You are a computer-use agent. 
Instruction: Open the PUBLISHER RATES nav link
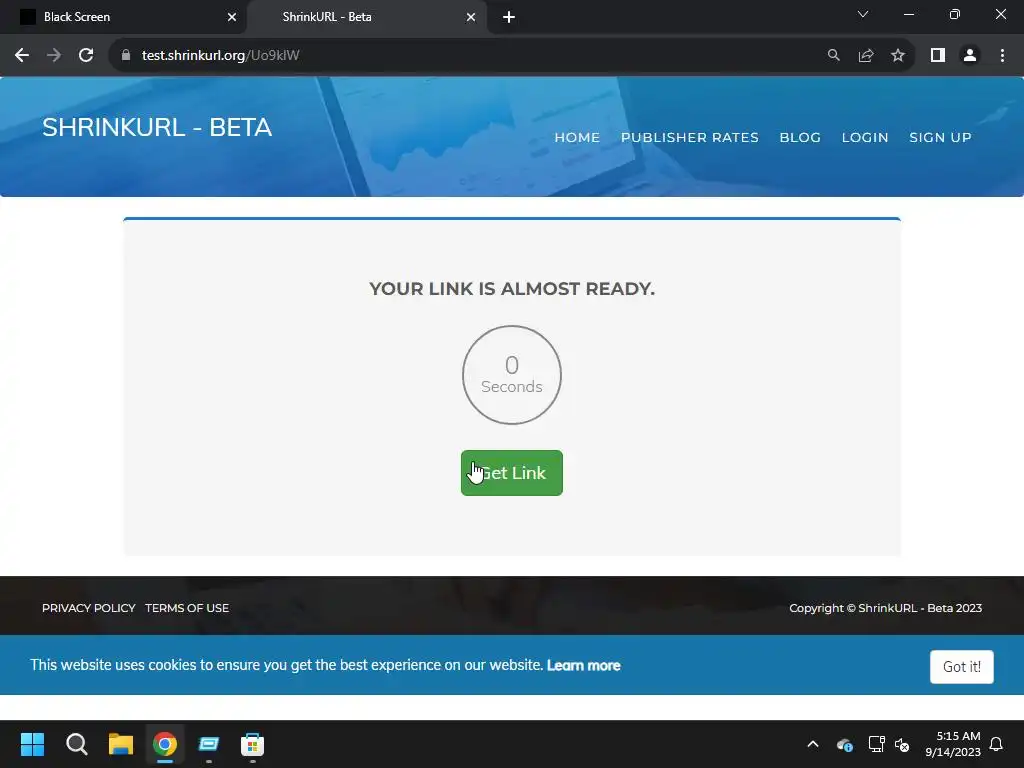click(x=690, y=137)
